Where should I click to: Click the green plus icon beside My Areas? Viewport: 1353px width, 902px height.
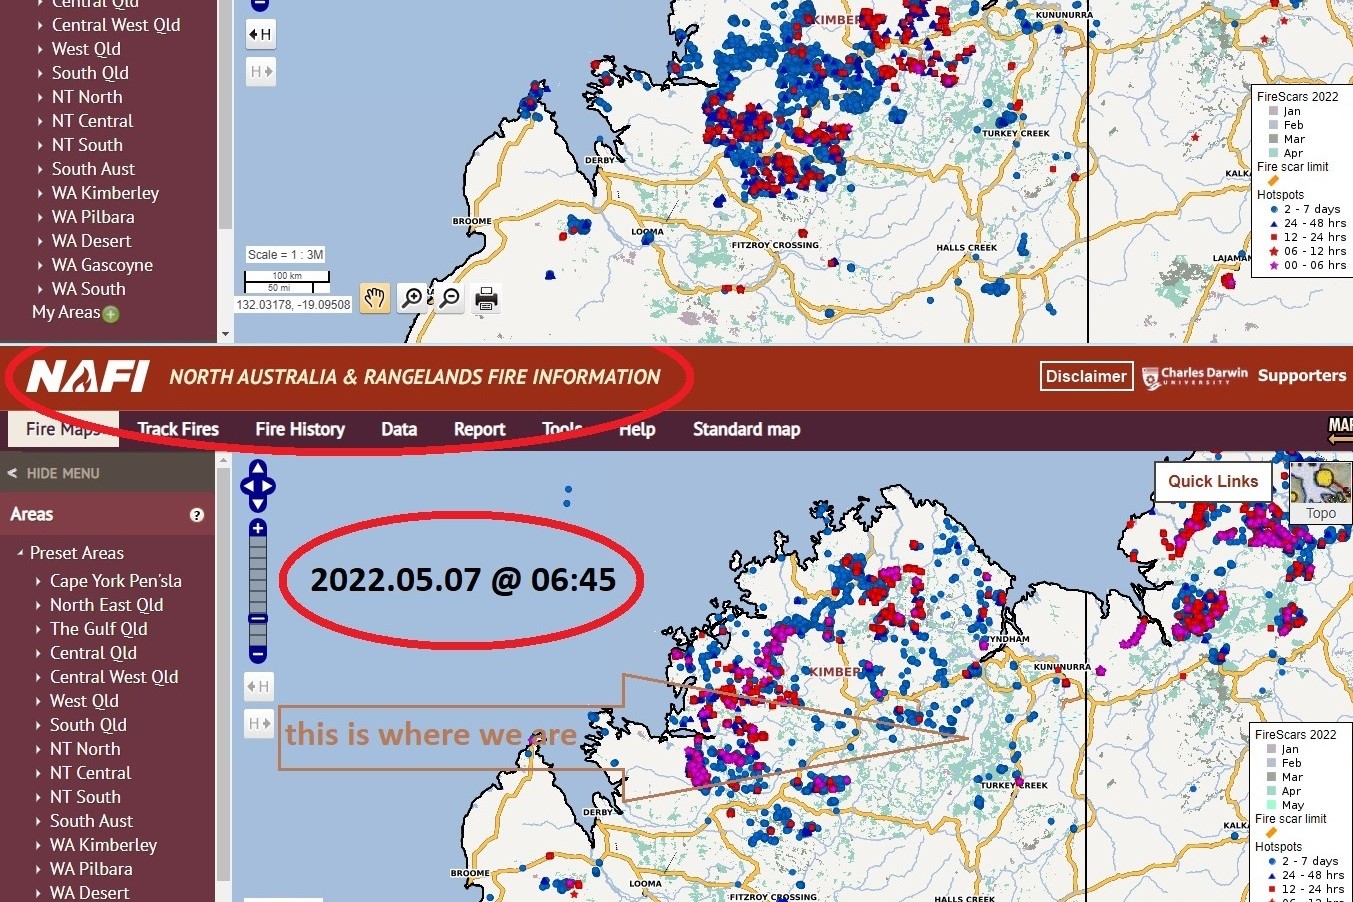point(111,314)
